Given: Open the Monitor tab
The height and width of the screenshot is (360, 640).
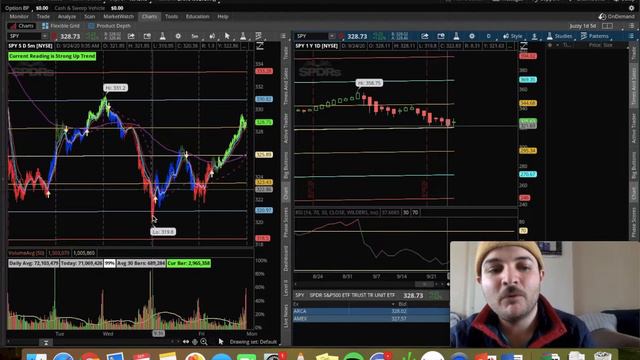Looking at the screenshot, I should [x=19, y=17].
